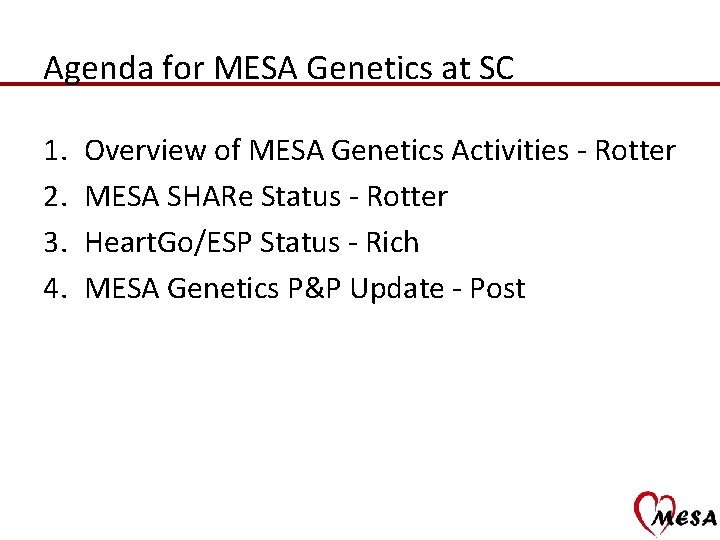This screenshot has height=540, width=720.
Task: Click the name 'Rotter' in the first item
Action: 635,151
